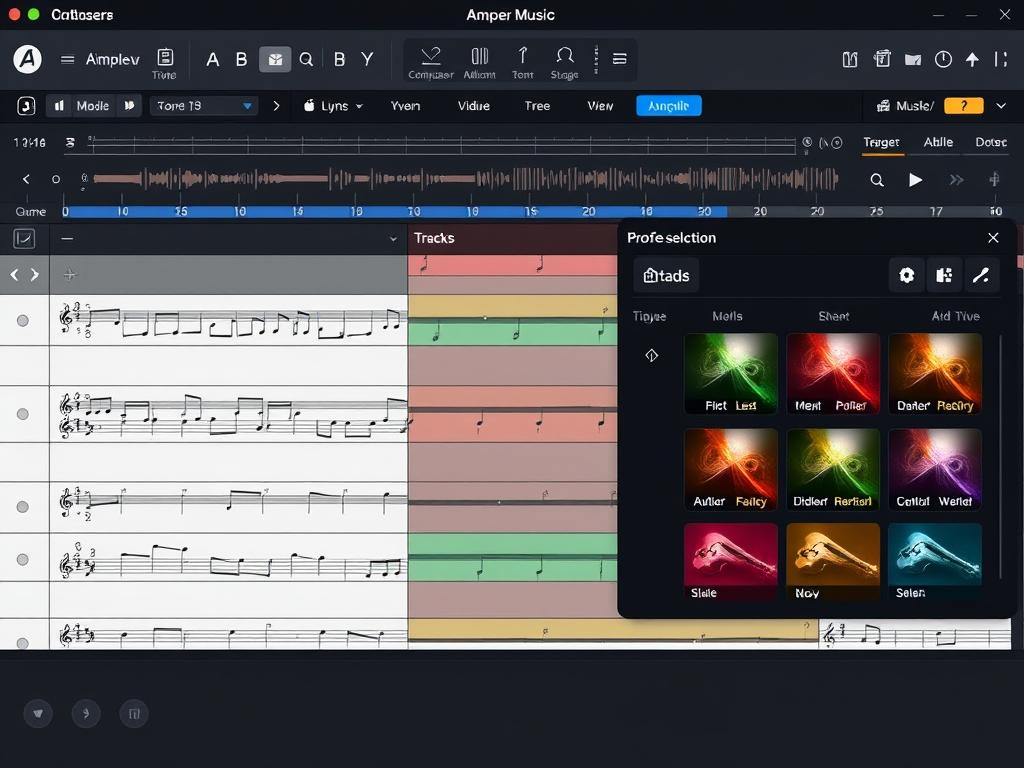Viewport: 1024px width, 768px height.
Task: Click the Stage tool icon
Action: (x=564, y=63)
